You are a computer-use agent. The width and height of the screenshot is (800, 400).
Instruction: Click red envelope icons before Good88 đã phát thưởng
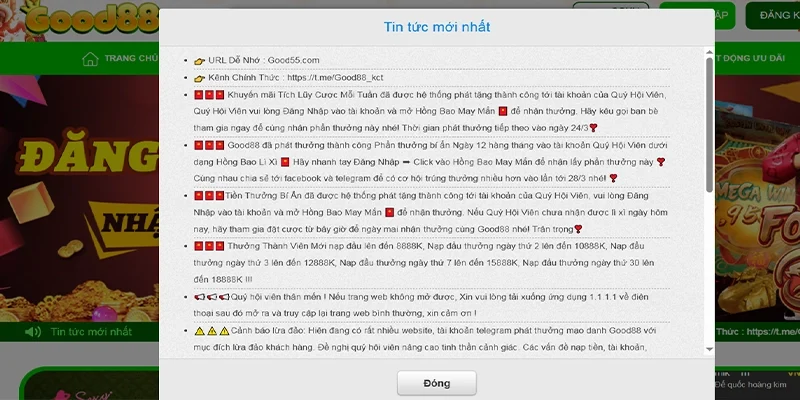pos(209,145)
